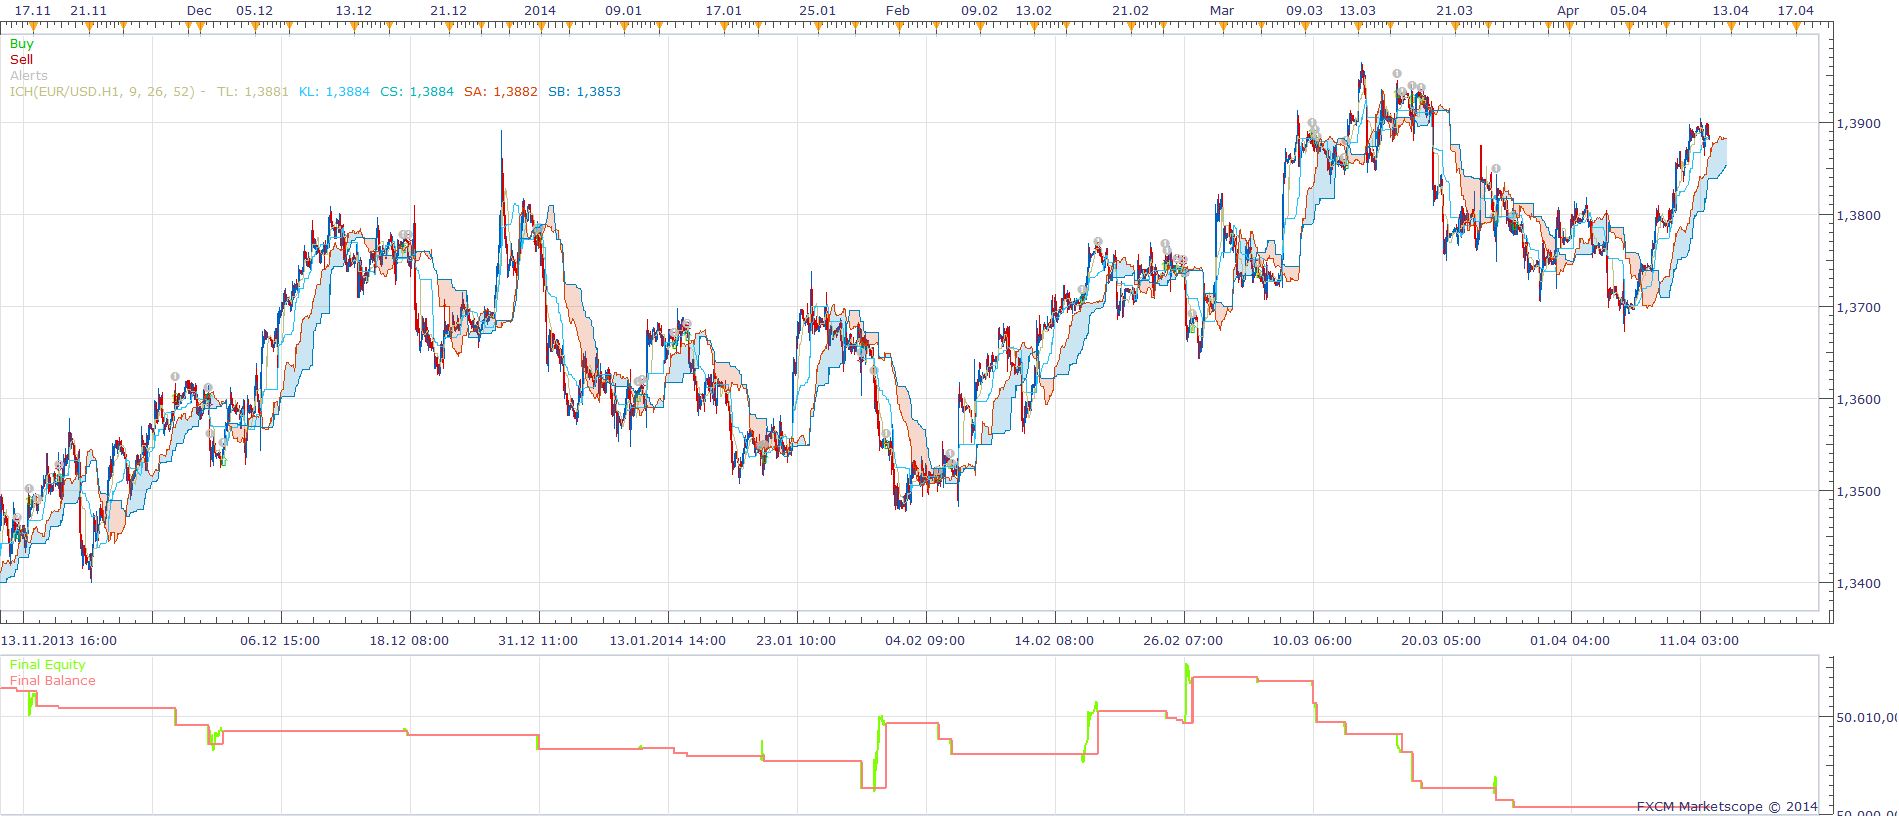Click the Feb label on top timeline
Viewport: 1899px width, 816px height.
[x=898, y=11]
